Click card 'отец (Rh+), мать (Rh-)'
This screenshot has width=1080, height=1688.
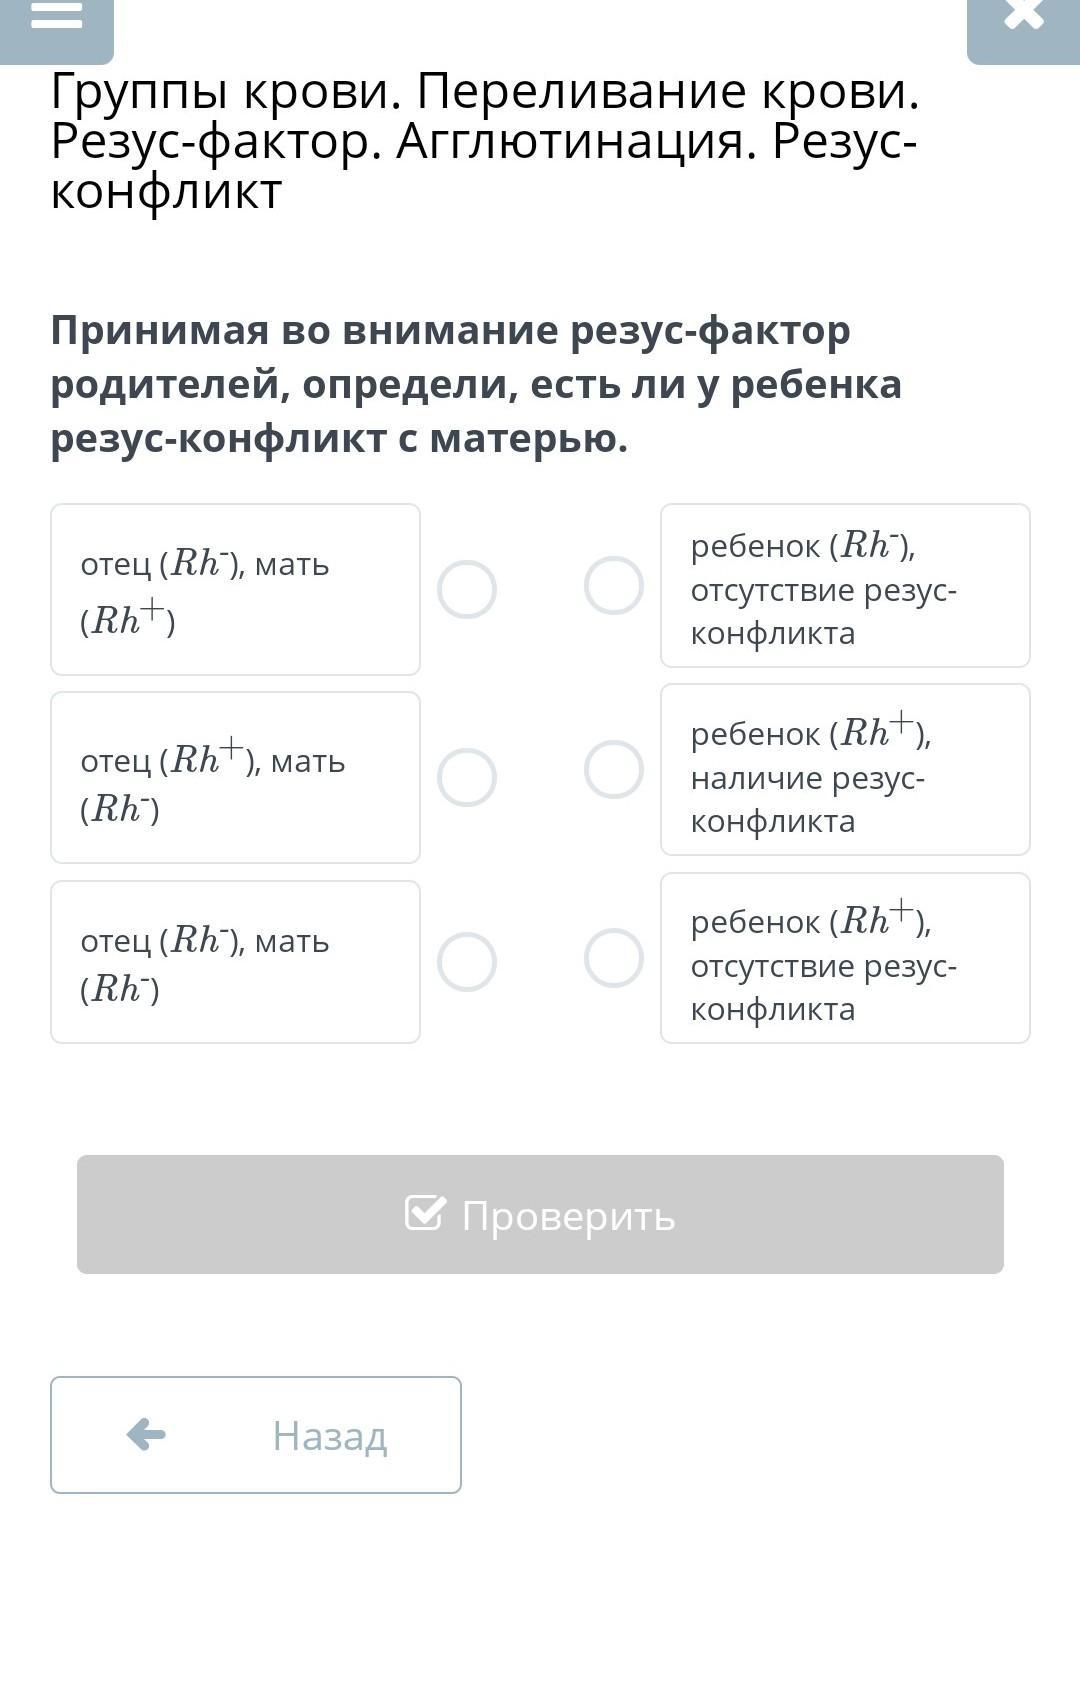pyautogui.click(x=235, y=777)
